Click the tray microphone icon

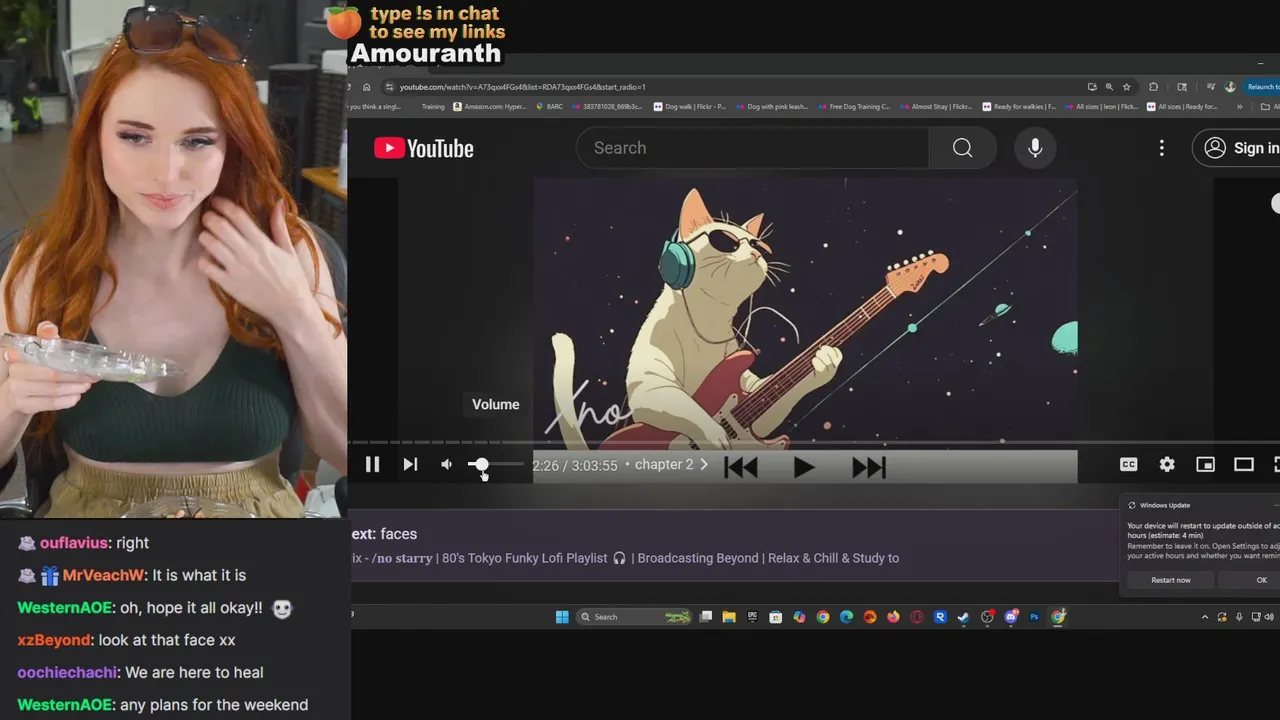point(1239,617)
